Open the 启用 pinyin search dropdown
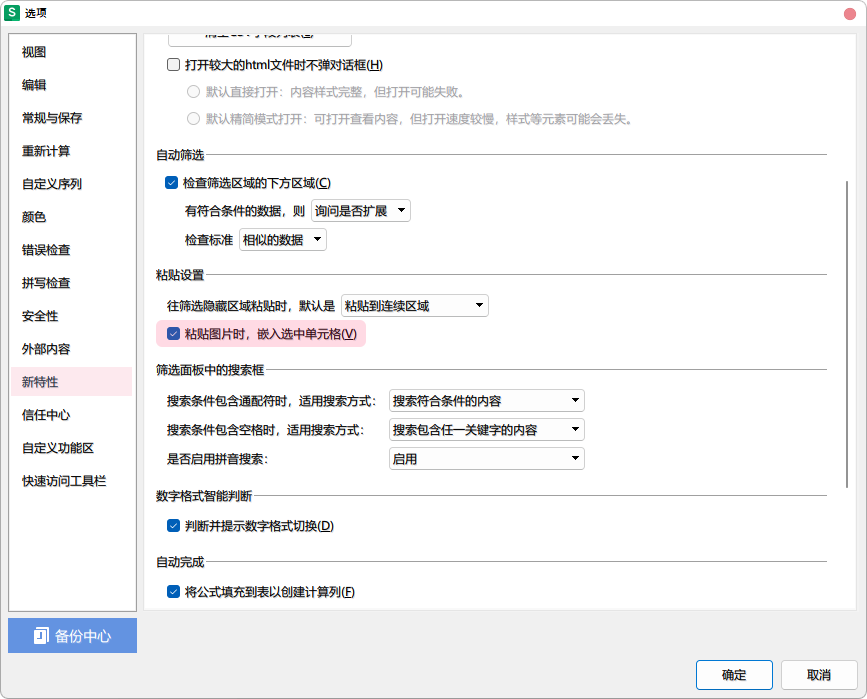 pos(486,459)
